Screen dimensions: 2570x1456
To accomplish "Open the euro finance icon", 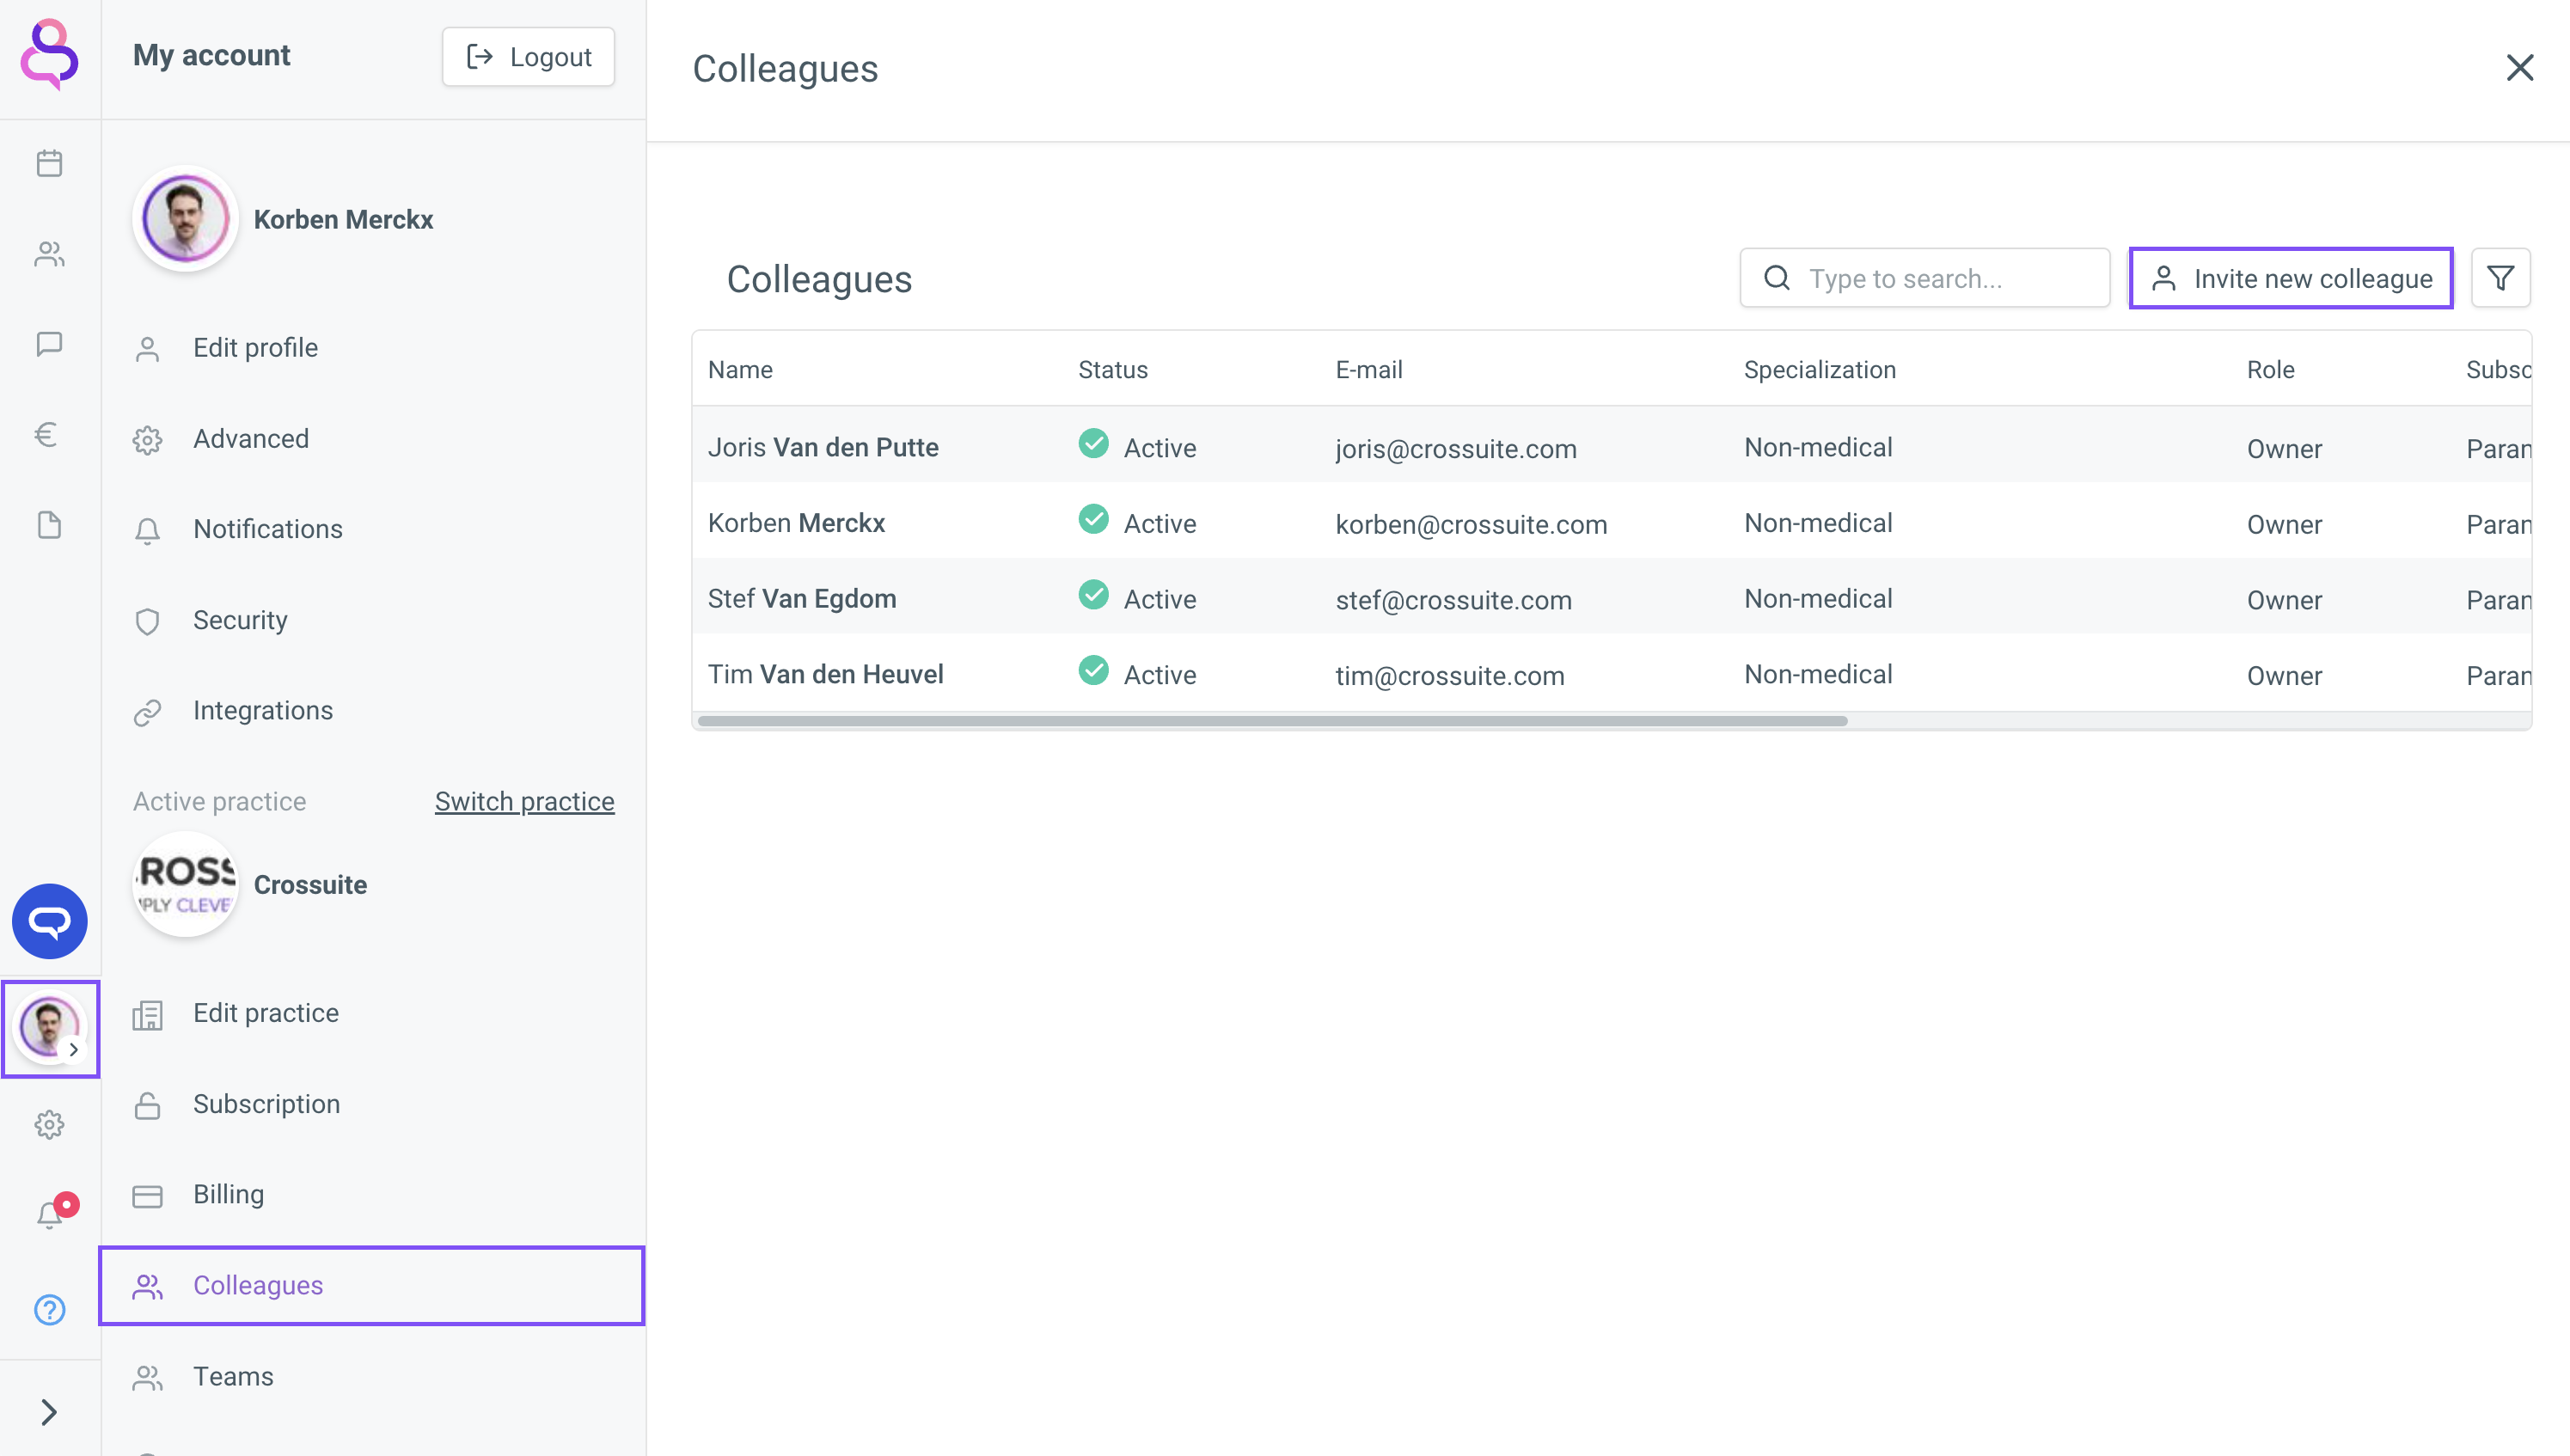I will tap(46, 434).
